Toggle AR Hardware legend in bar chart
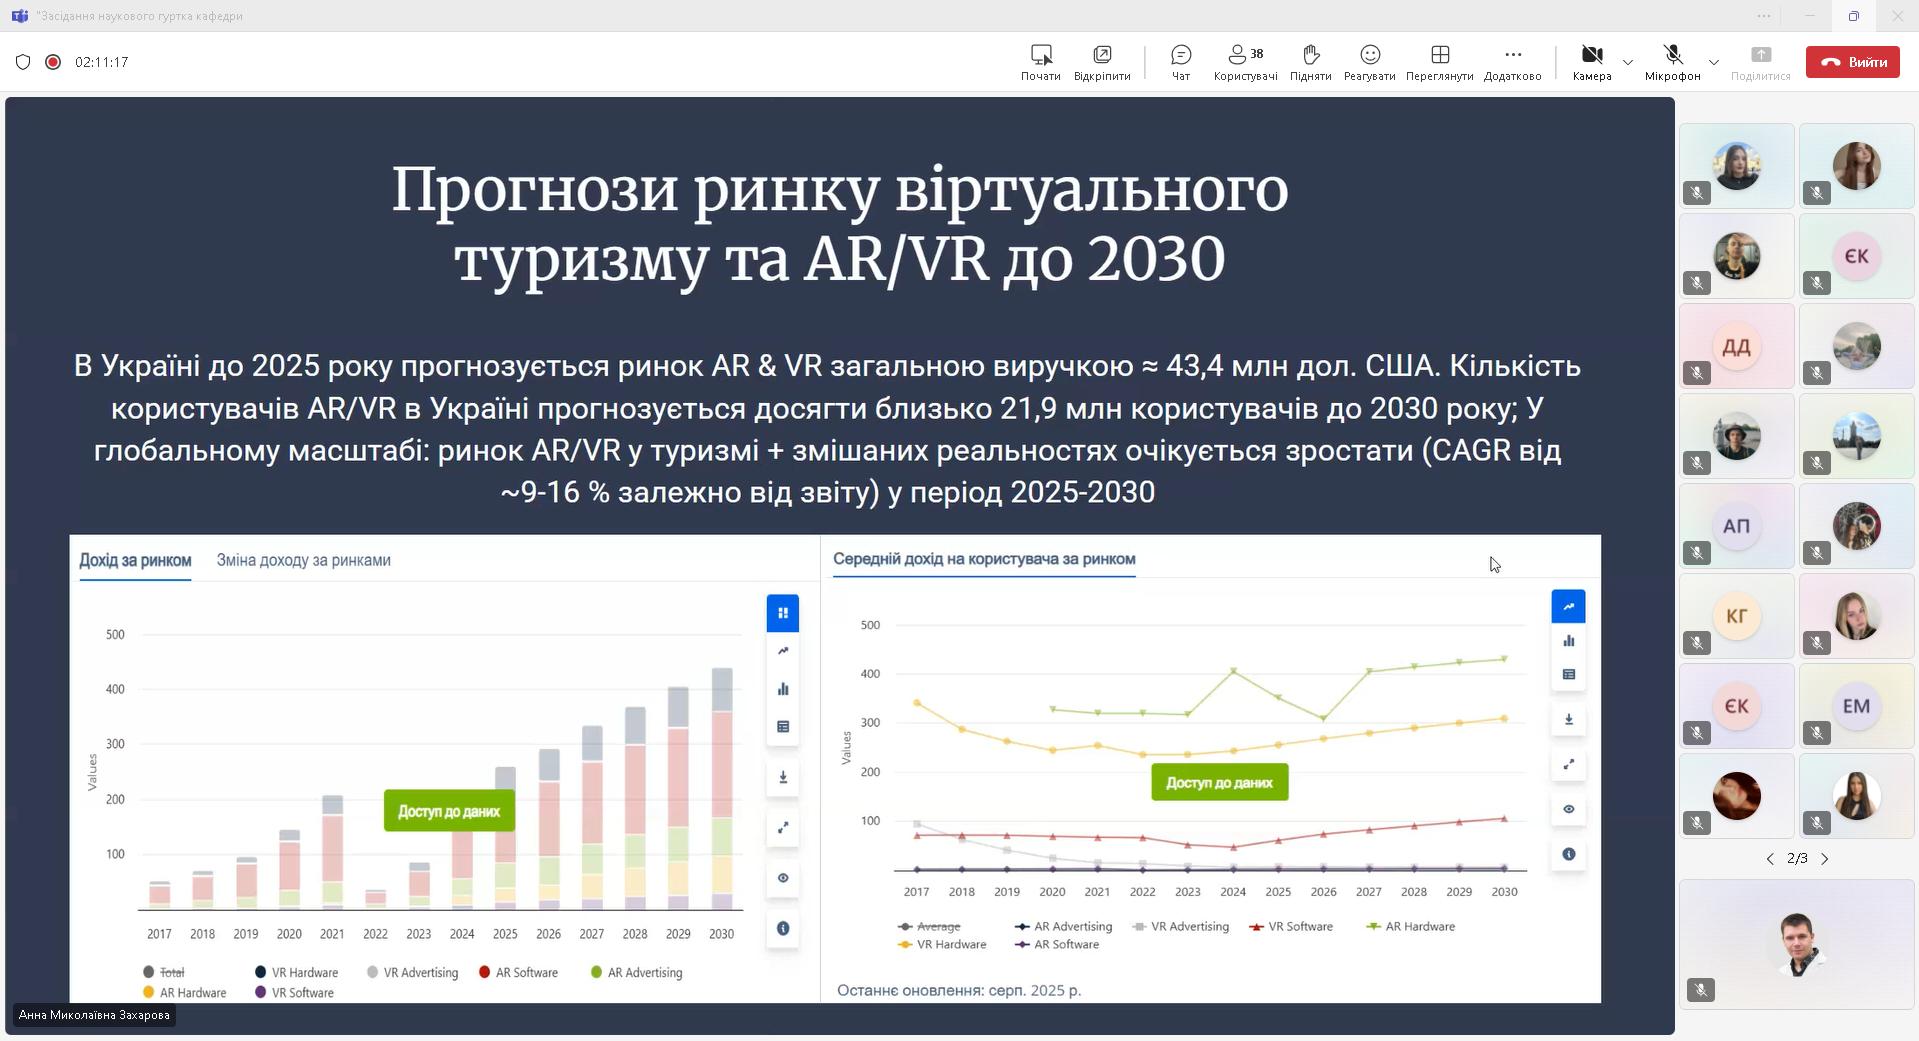1919x1041 pixels. (185, 993)
